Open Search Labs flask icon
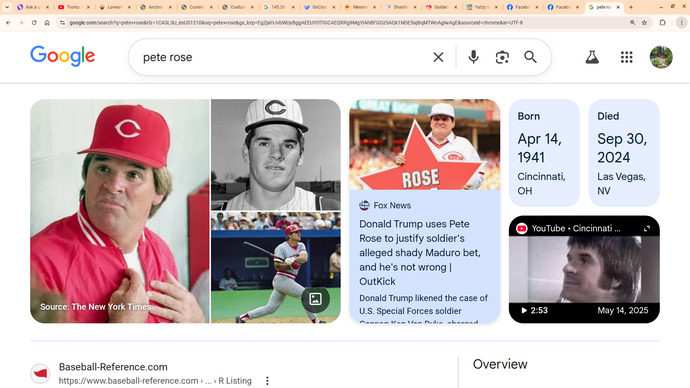The width and height of the screenshot is (690, 388). (x=592, y=57)
